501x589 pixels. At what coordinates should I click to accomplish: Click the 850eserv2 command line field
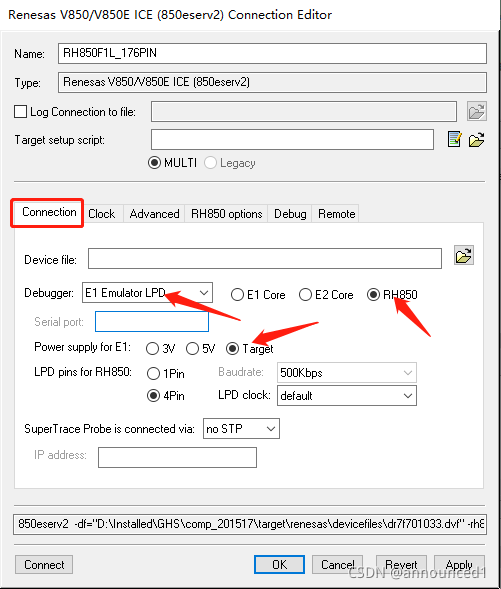tap(250, 524)
